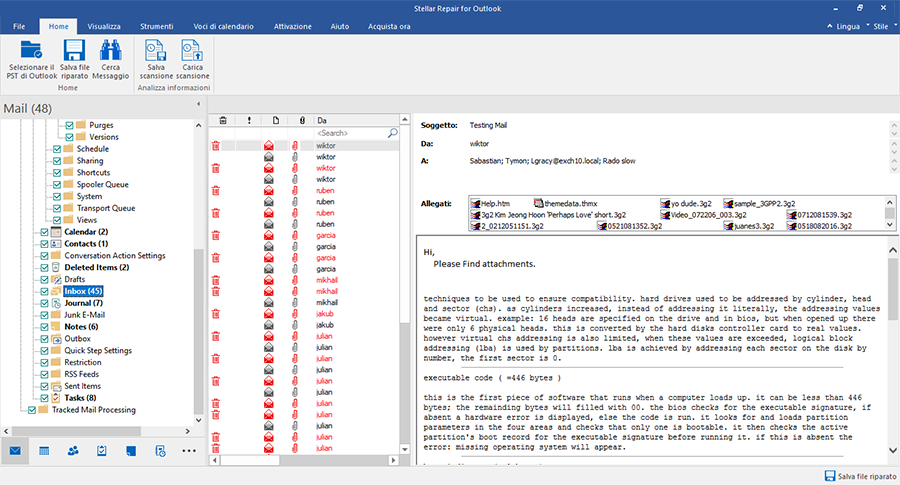Click the Da column header

coord(356,121)
